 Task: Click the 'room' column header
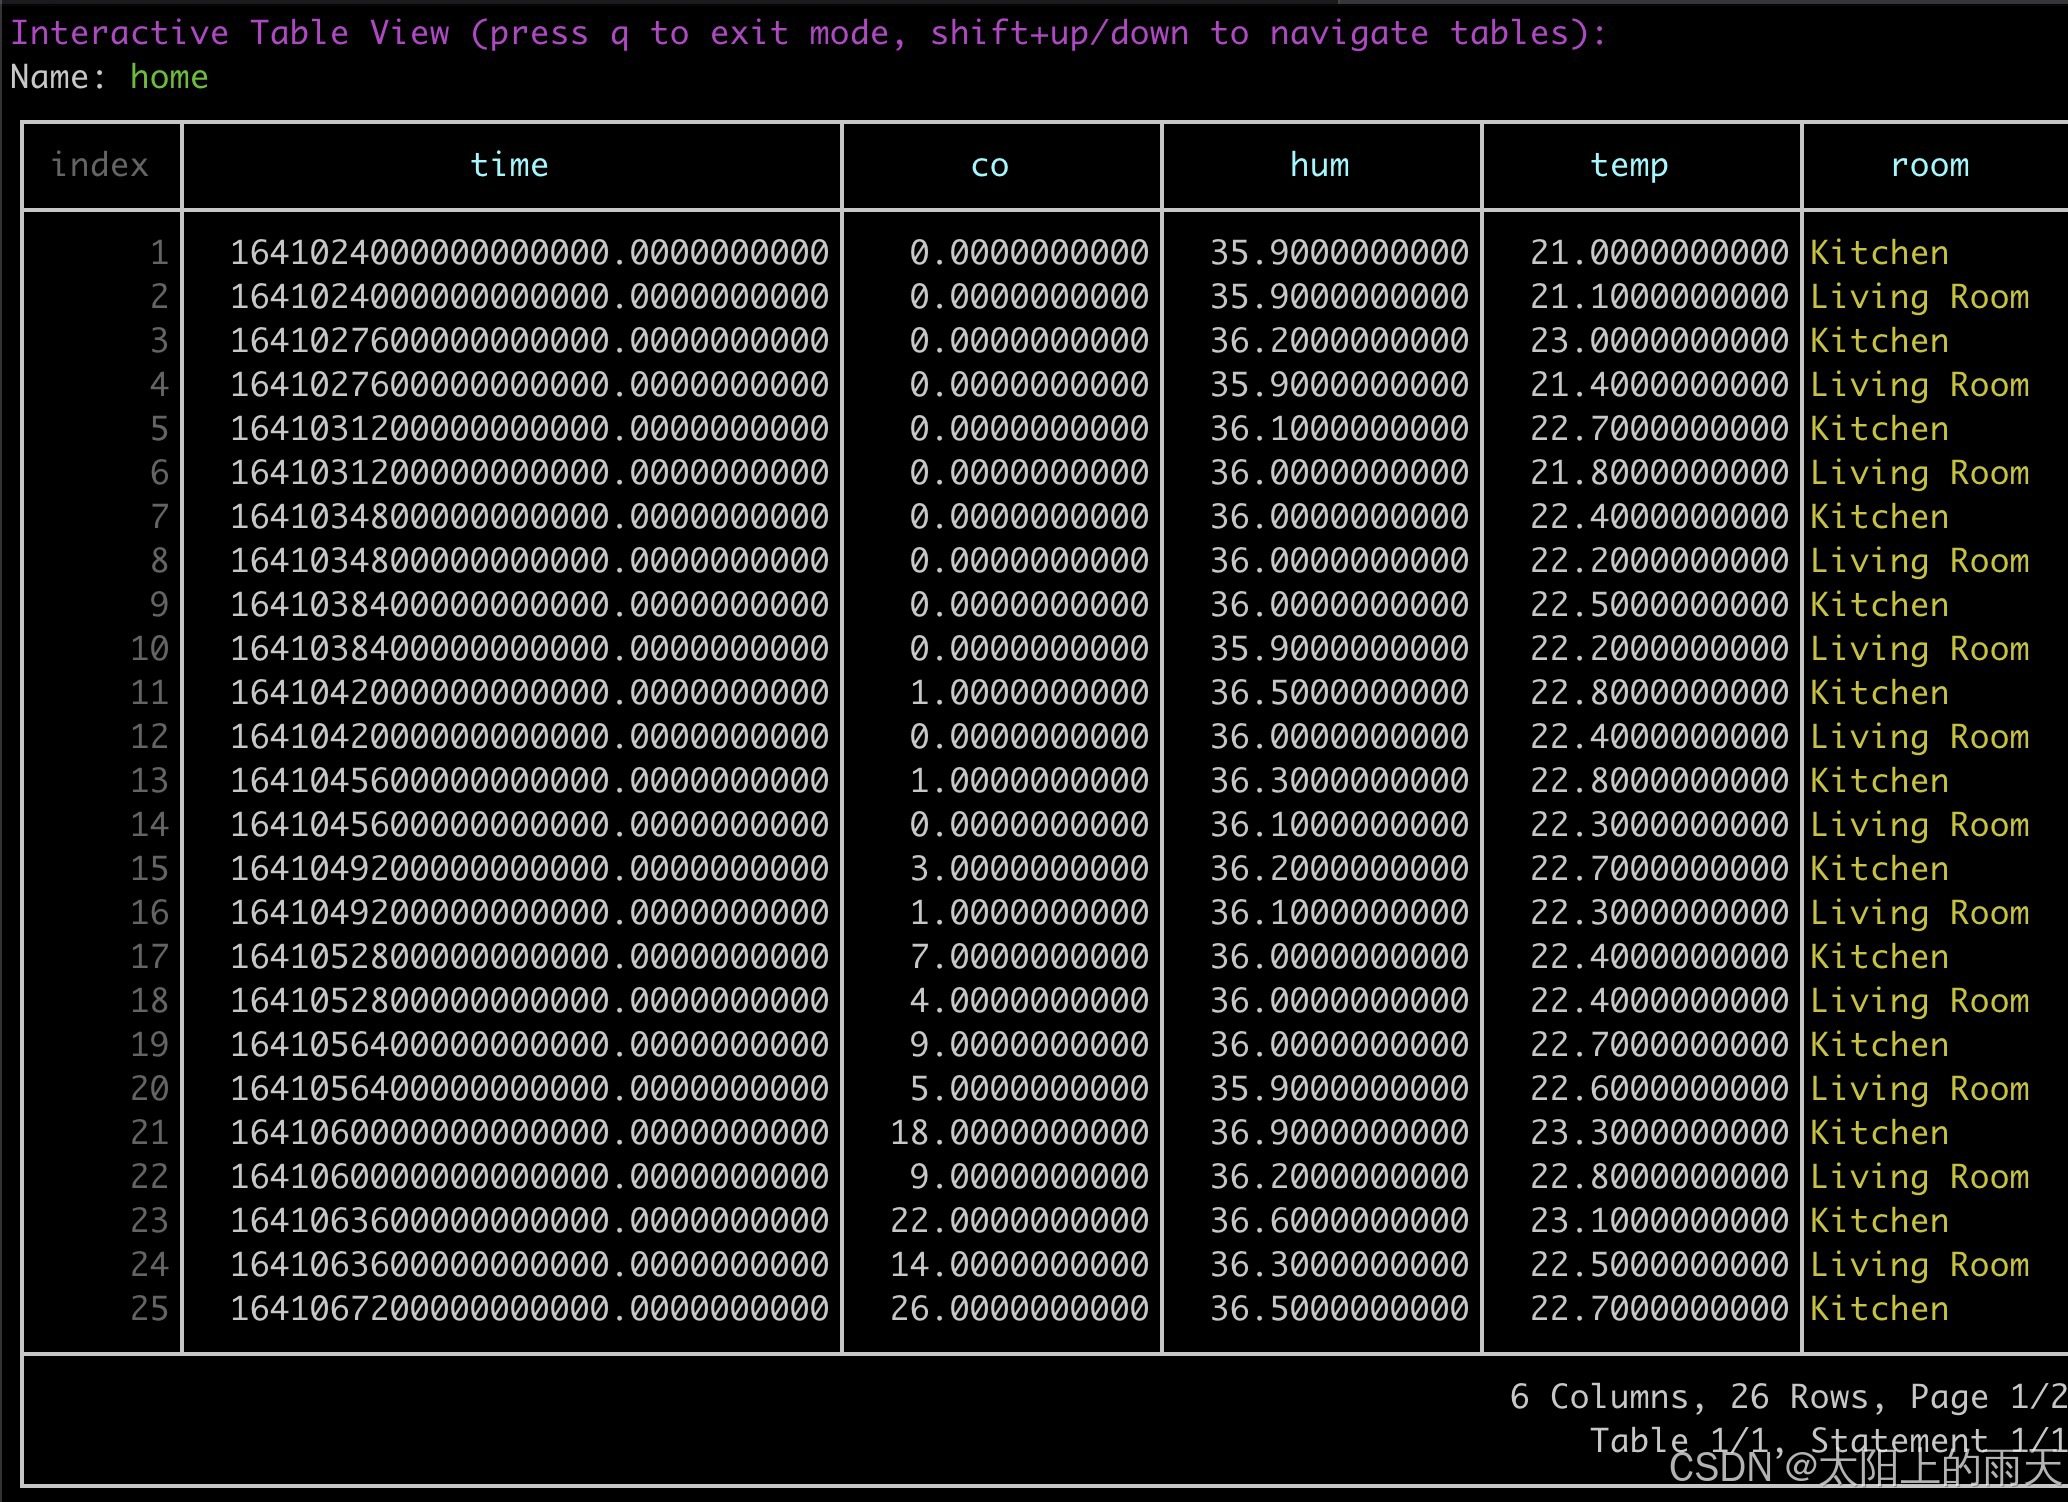point(1929,165)
